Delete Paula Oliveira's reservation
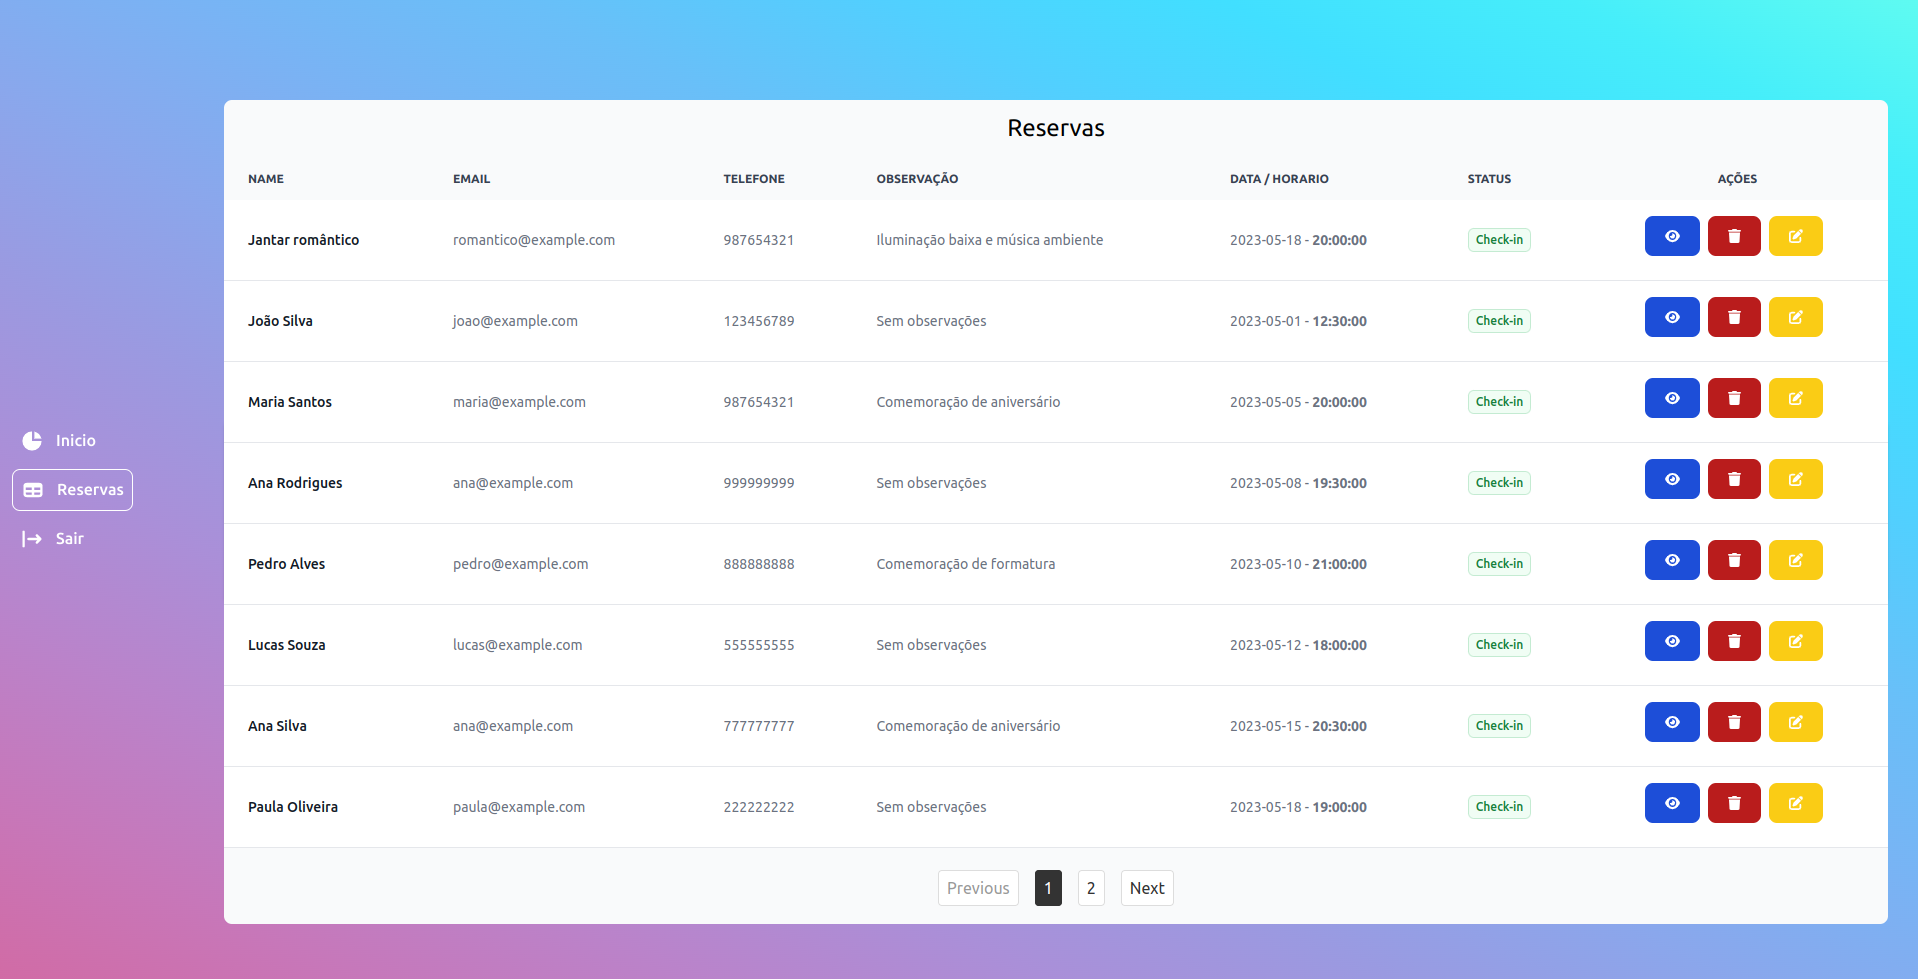The height and width of the screenshot is (979, 1918). click(1734, 803)
